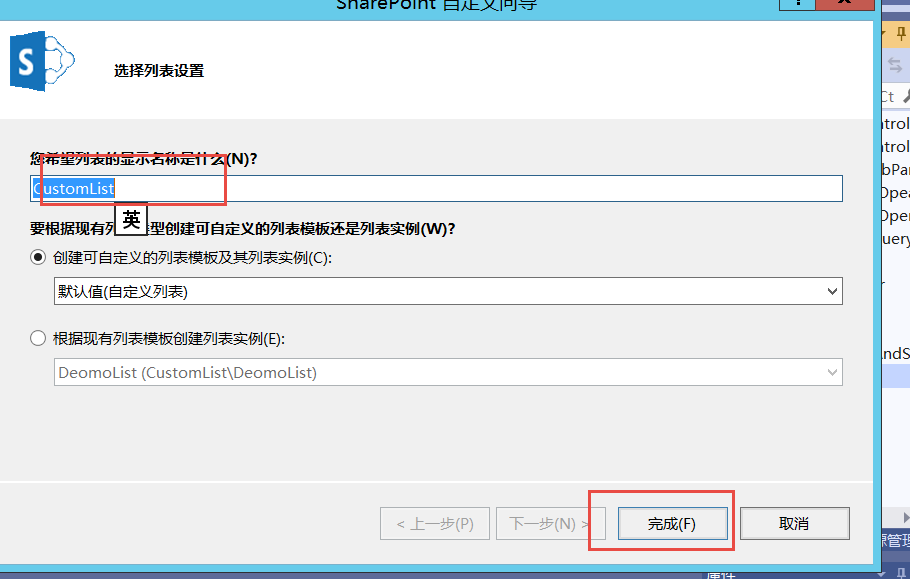Click the pin icon in background panel
Viewport: 910px width, 579px height.
901,35
